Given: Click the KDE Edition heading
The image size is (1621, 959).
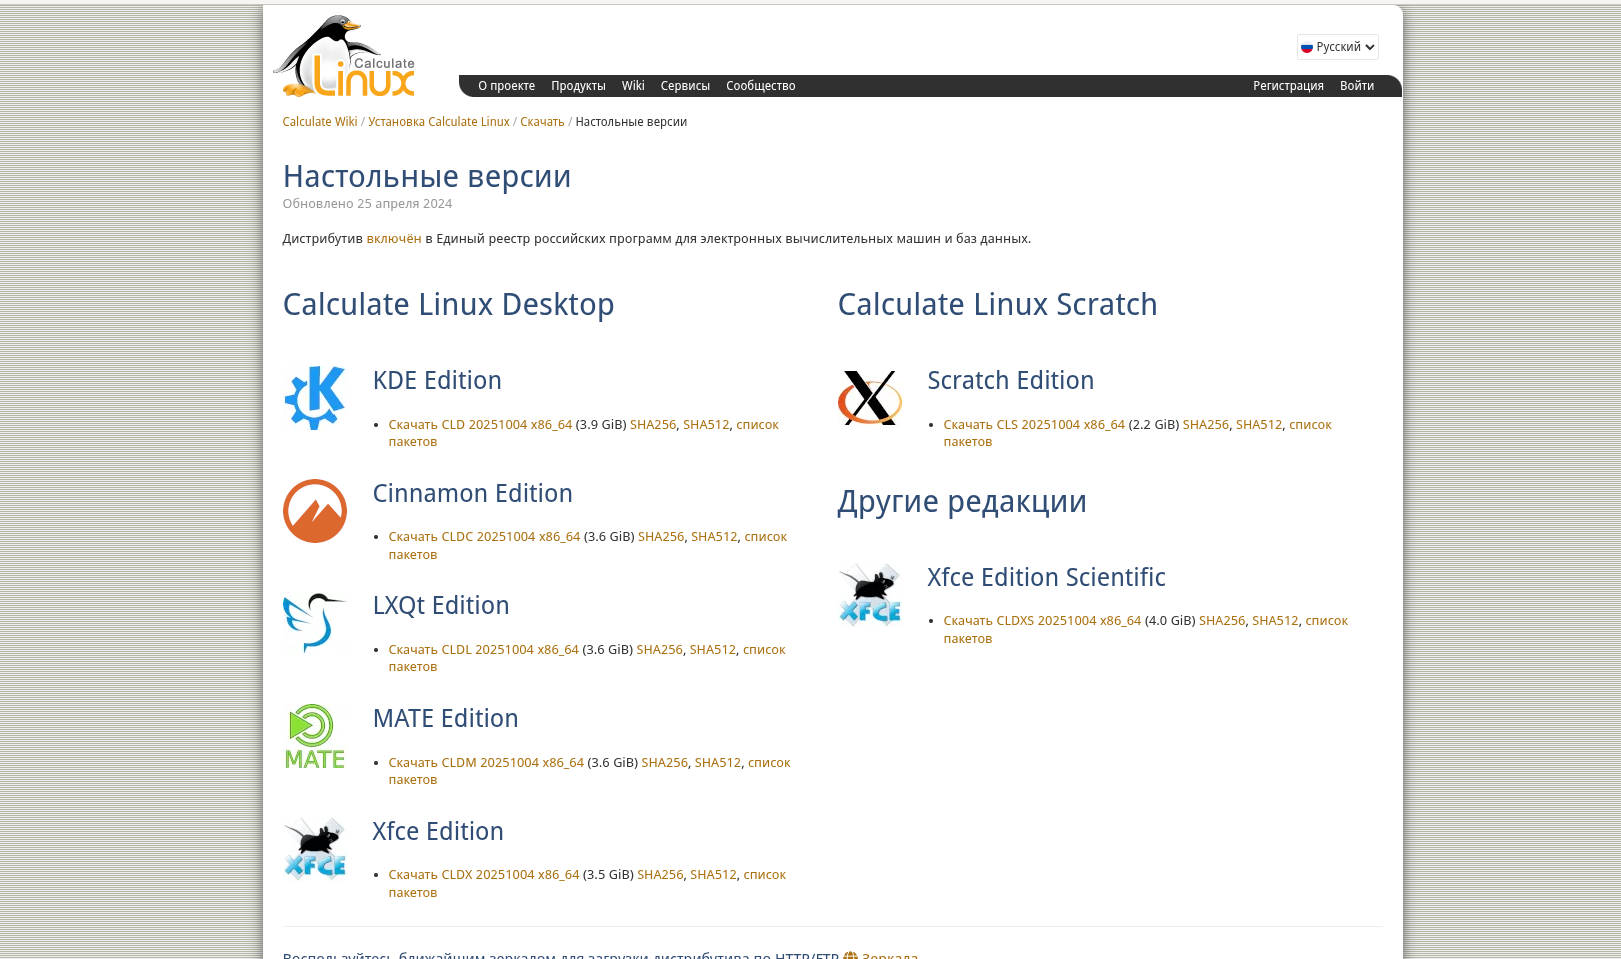Looking at the screenshot, I should tap(437, 381).
